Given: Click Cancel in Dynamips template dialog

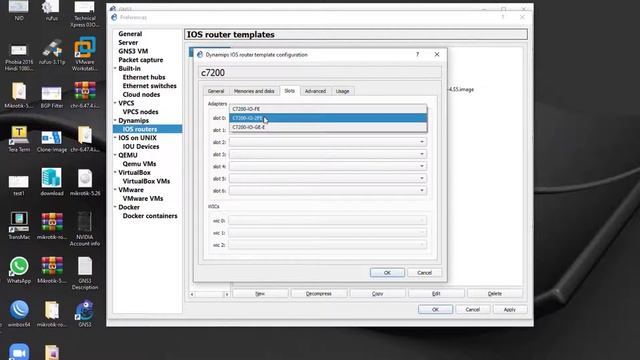Looking at the screenshot, I should [424, 273].
